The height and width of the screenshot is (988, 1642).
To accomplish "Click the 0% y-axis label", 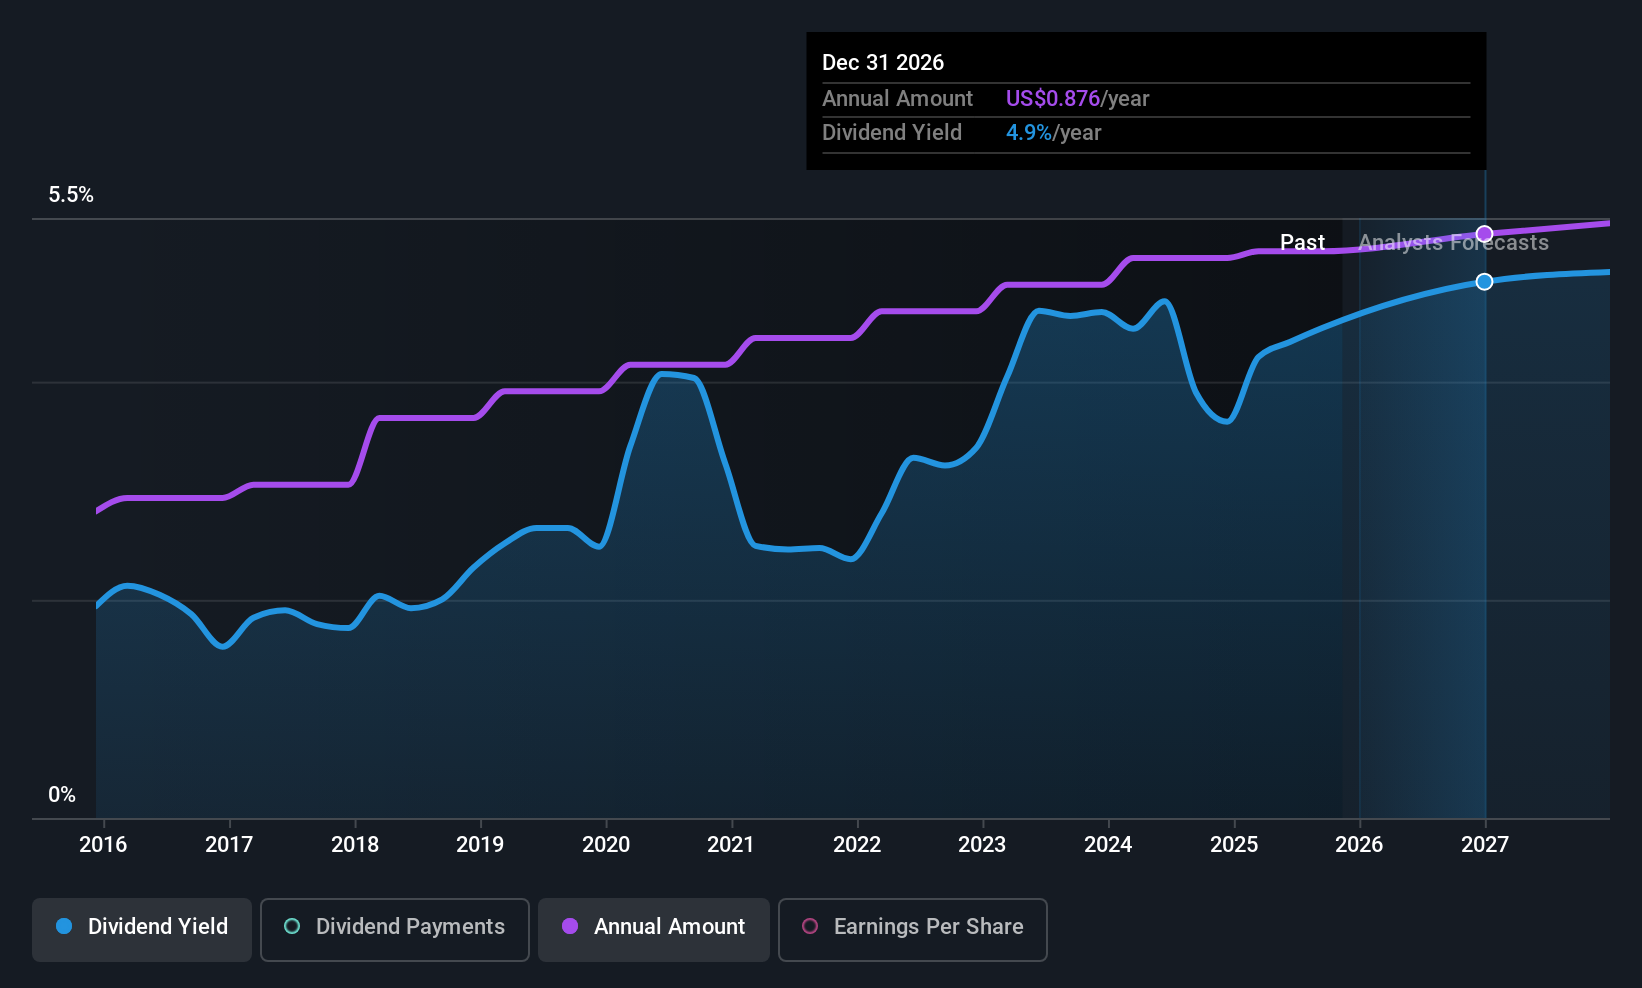I will click(x=62, y=795).
